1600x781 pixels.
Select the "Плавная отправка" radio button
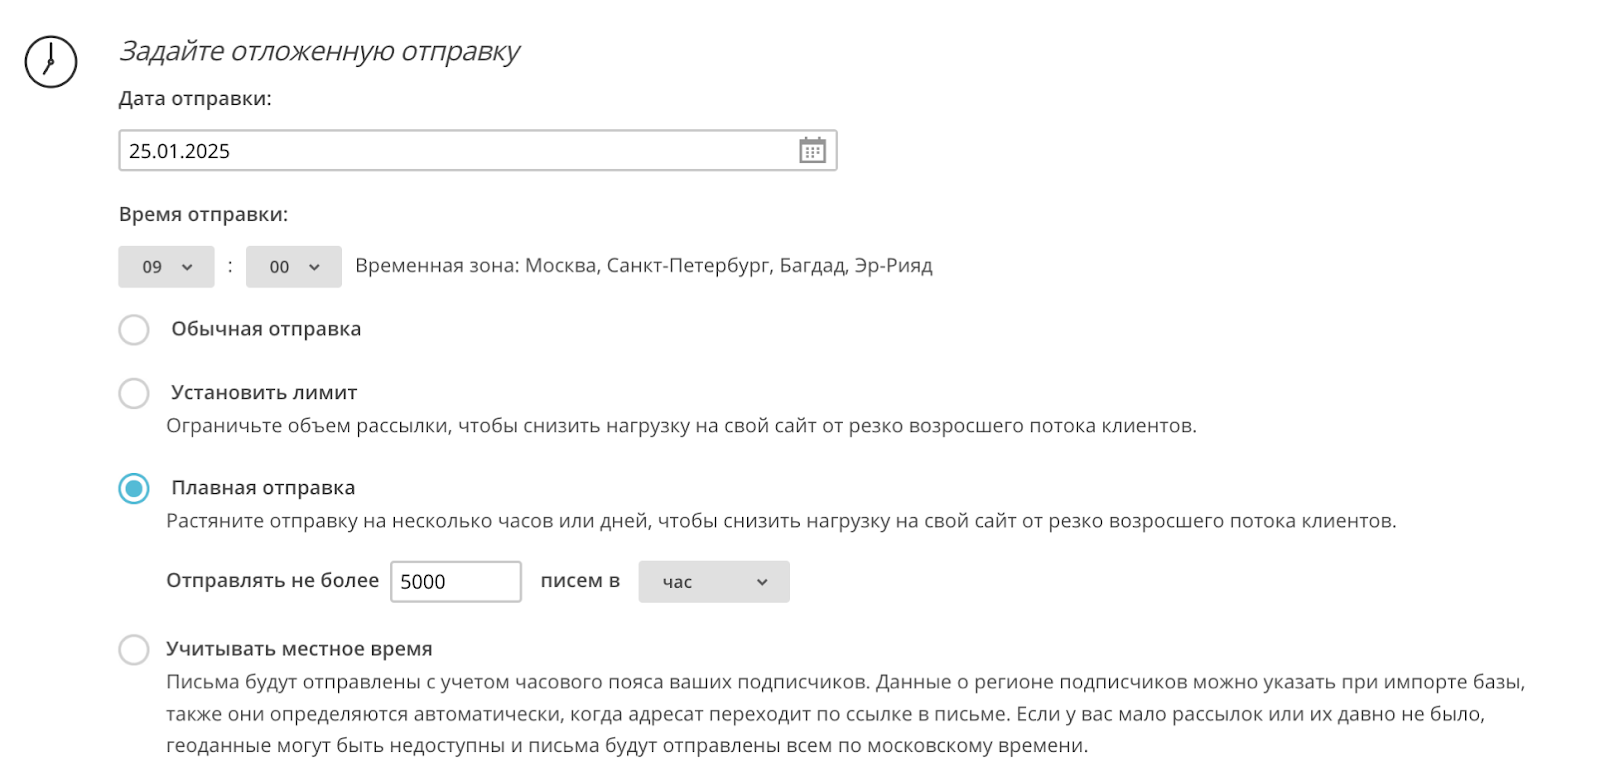134,489
